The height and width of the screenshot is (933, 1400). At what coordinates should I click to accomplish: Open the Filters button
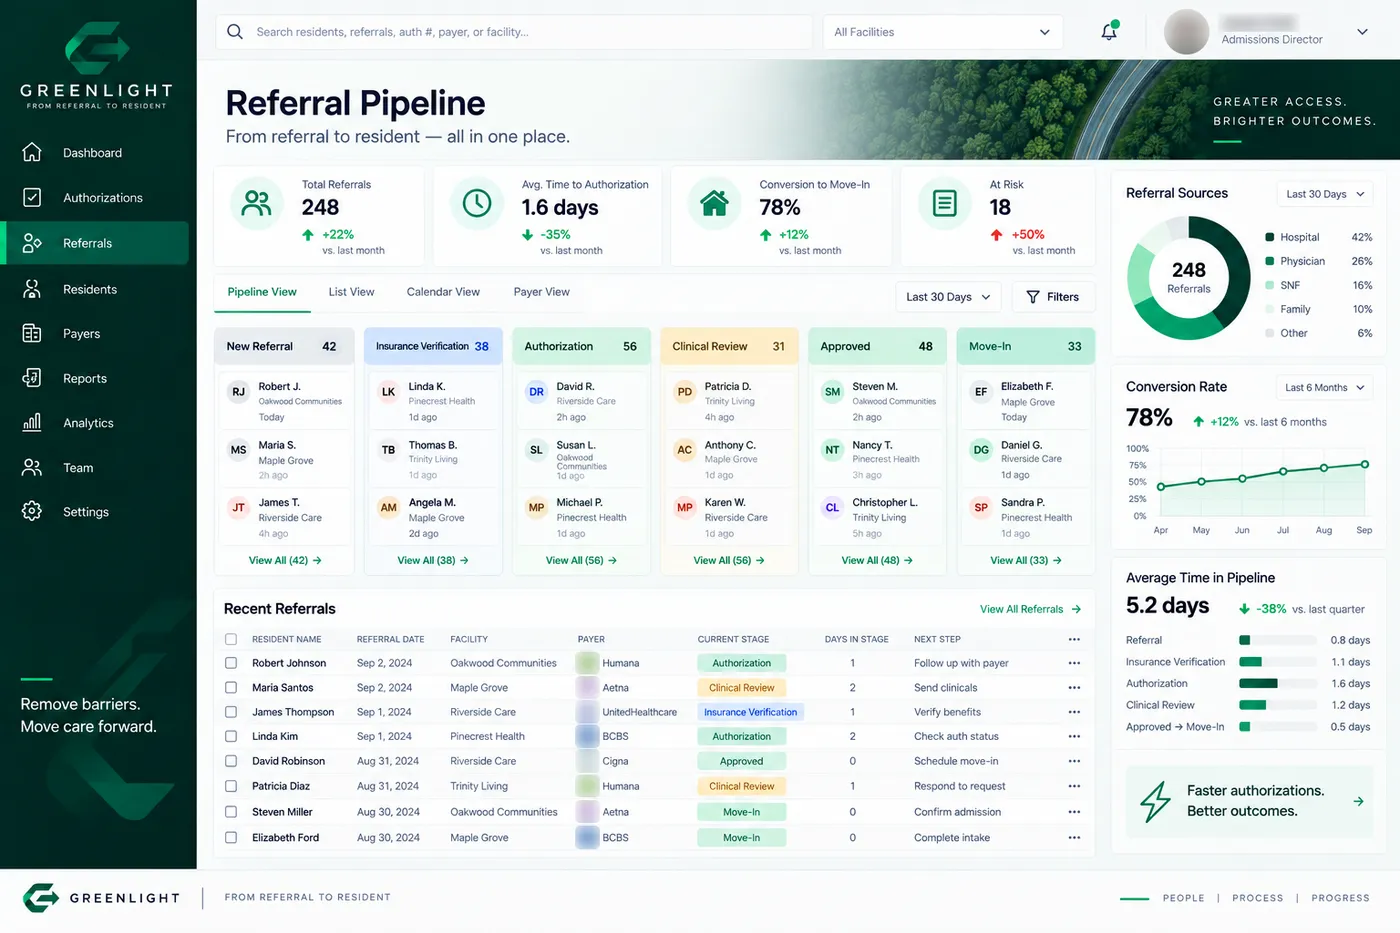click(x=1053, y=297)
